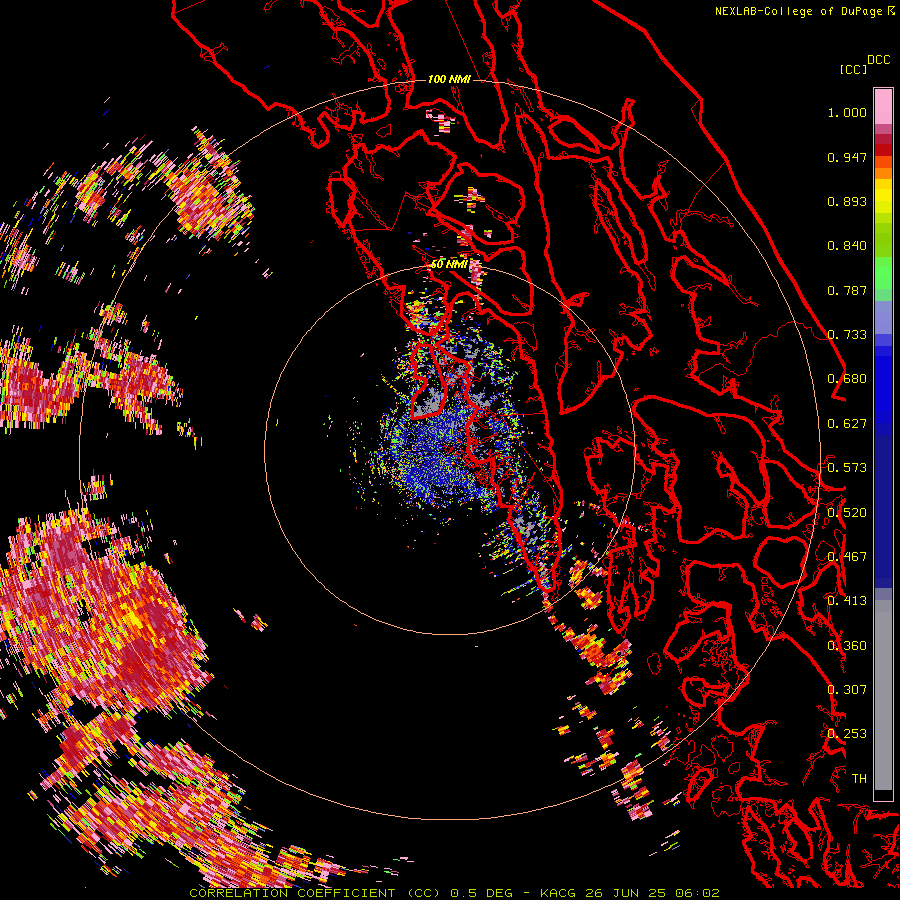900x900 pixels.
Task: Click the 0.573 scale value
Action: tap(847, 468)
